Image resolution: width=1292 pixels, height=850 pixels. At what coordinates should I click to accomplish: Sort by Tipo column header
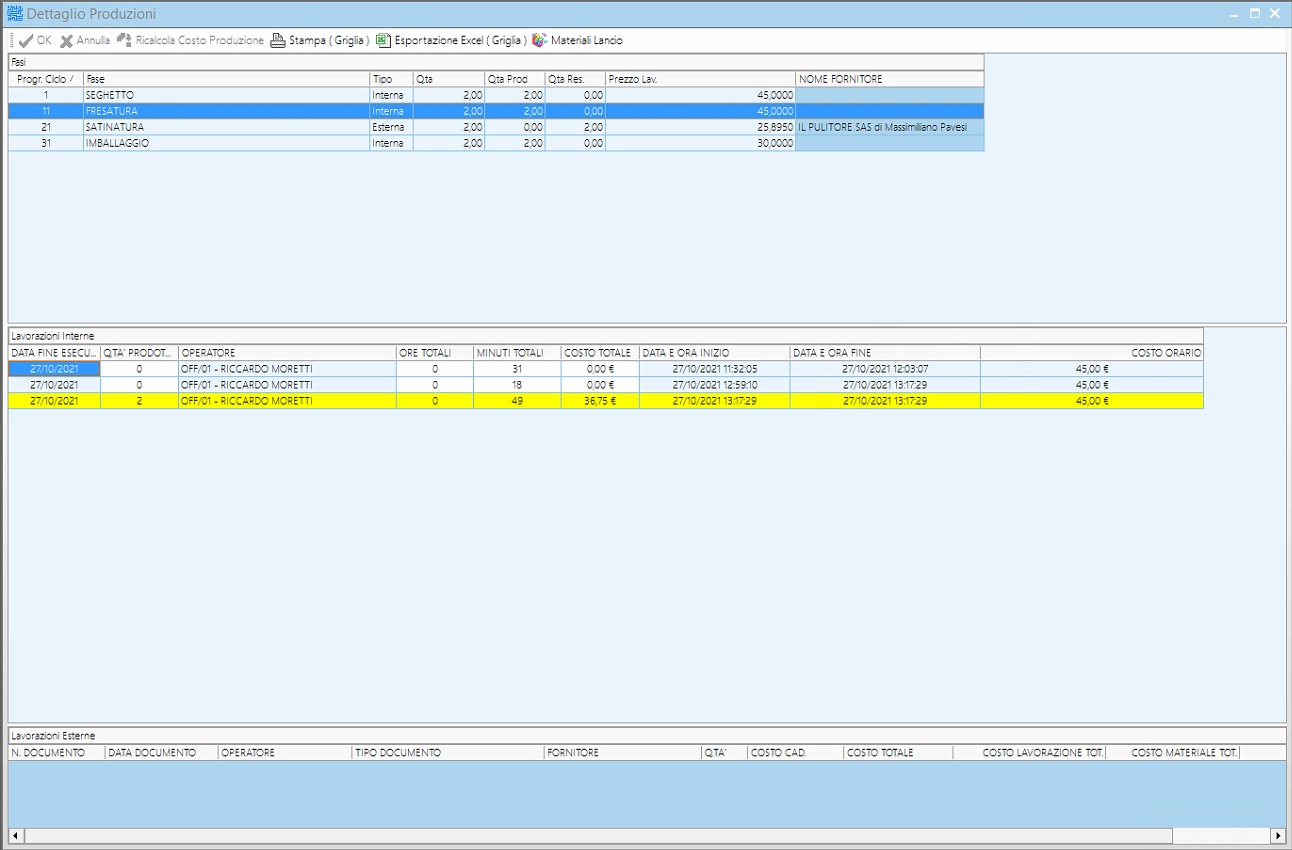(391, 79)
